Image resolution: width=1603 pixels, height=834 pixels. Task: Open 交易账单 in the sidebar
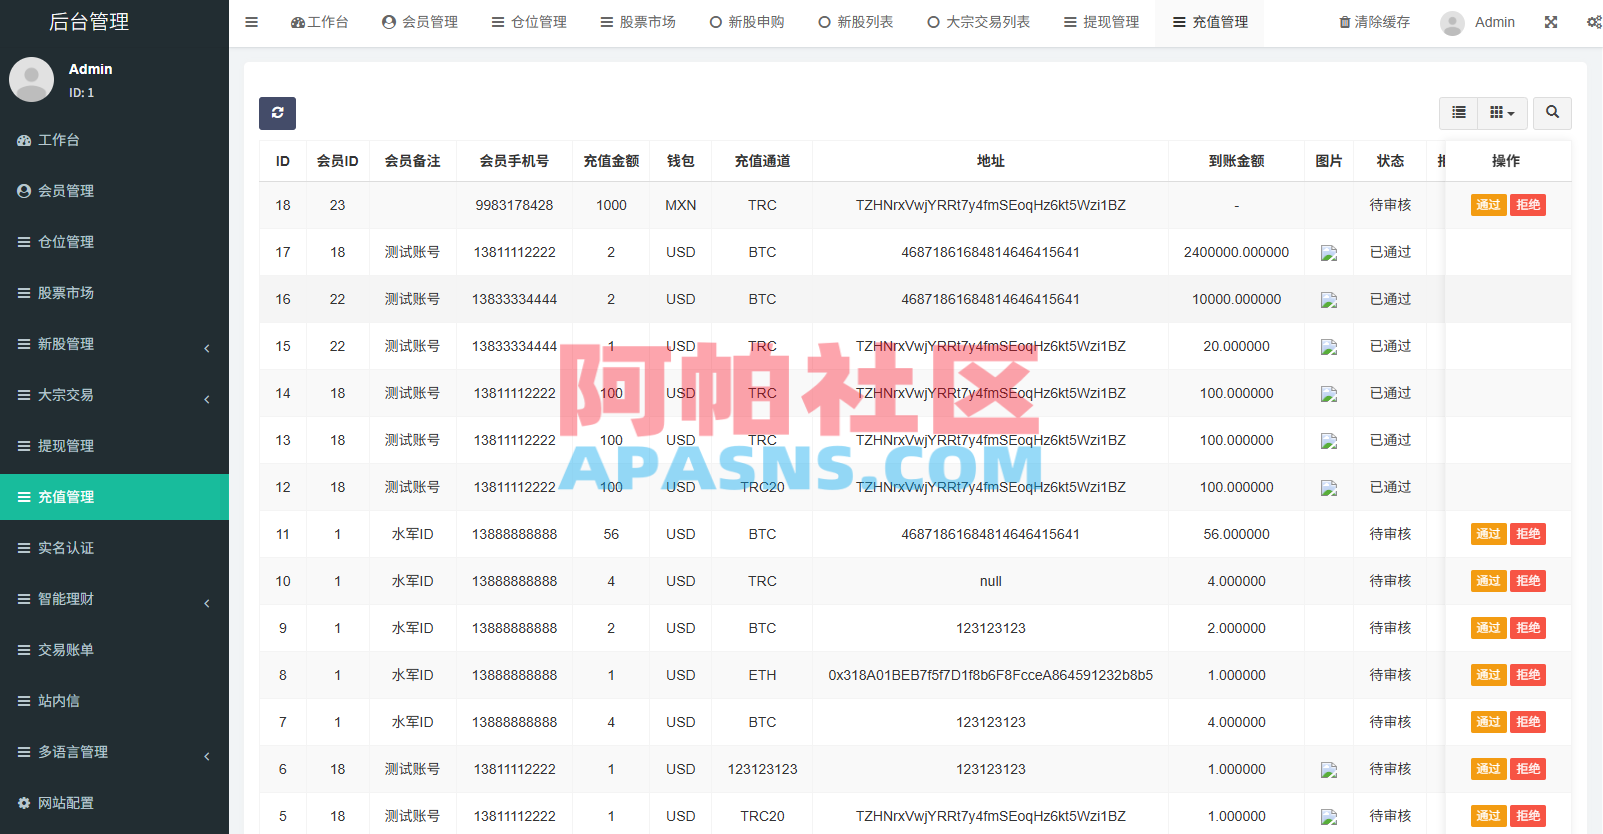coord(114,650)
